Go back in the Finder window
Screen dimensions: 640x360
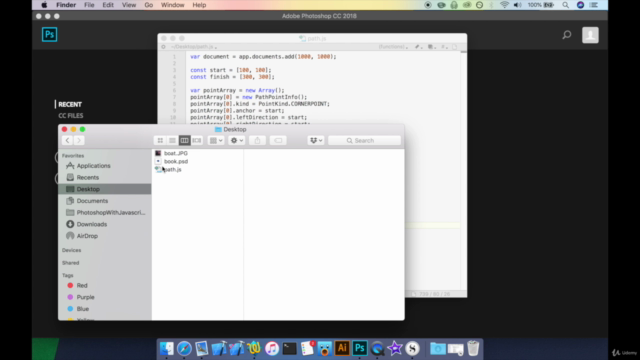click(x=67, y=140)
